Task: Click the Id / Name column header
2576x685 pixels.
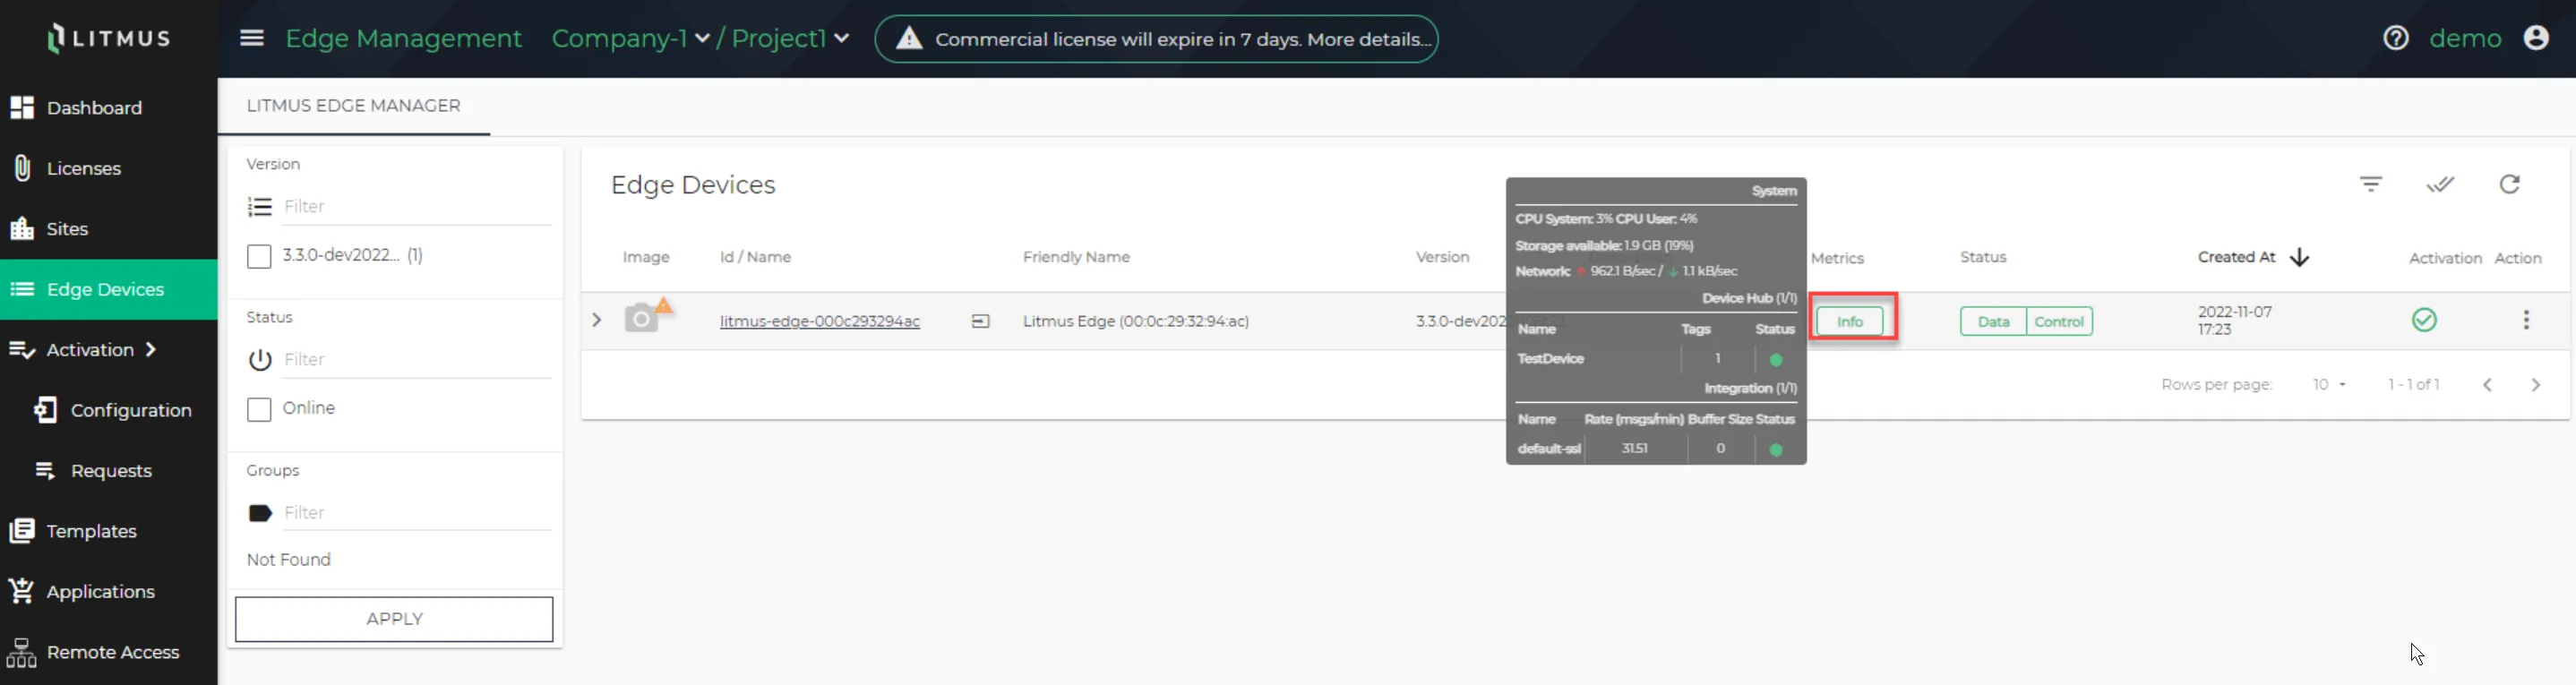Action: pyautogui.click(x=755, y=257)
